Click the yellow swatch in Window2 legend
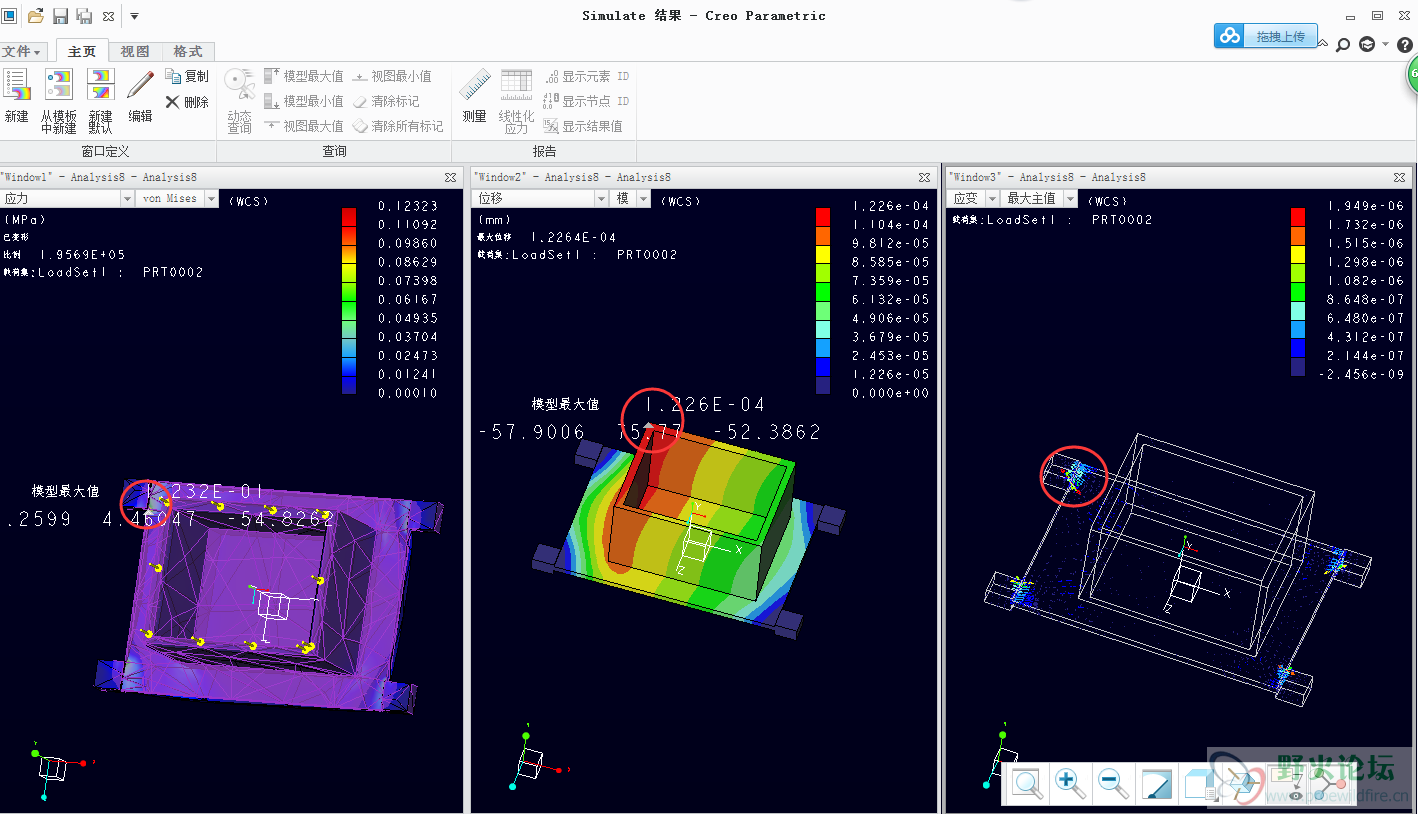1418x814 pixels. (822, 254)
